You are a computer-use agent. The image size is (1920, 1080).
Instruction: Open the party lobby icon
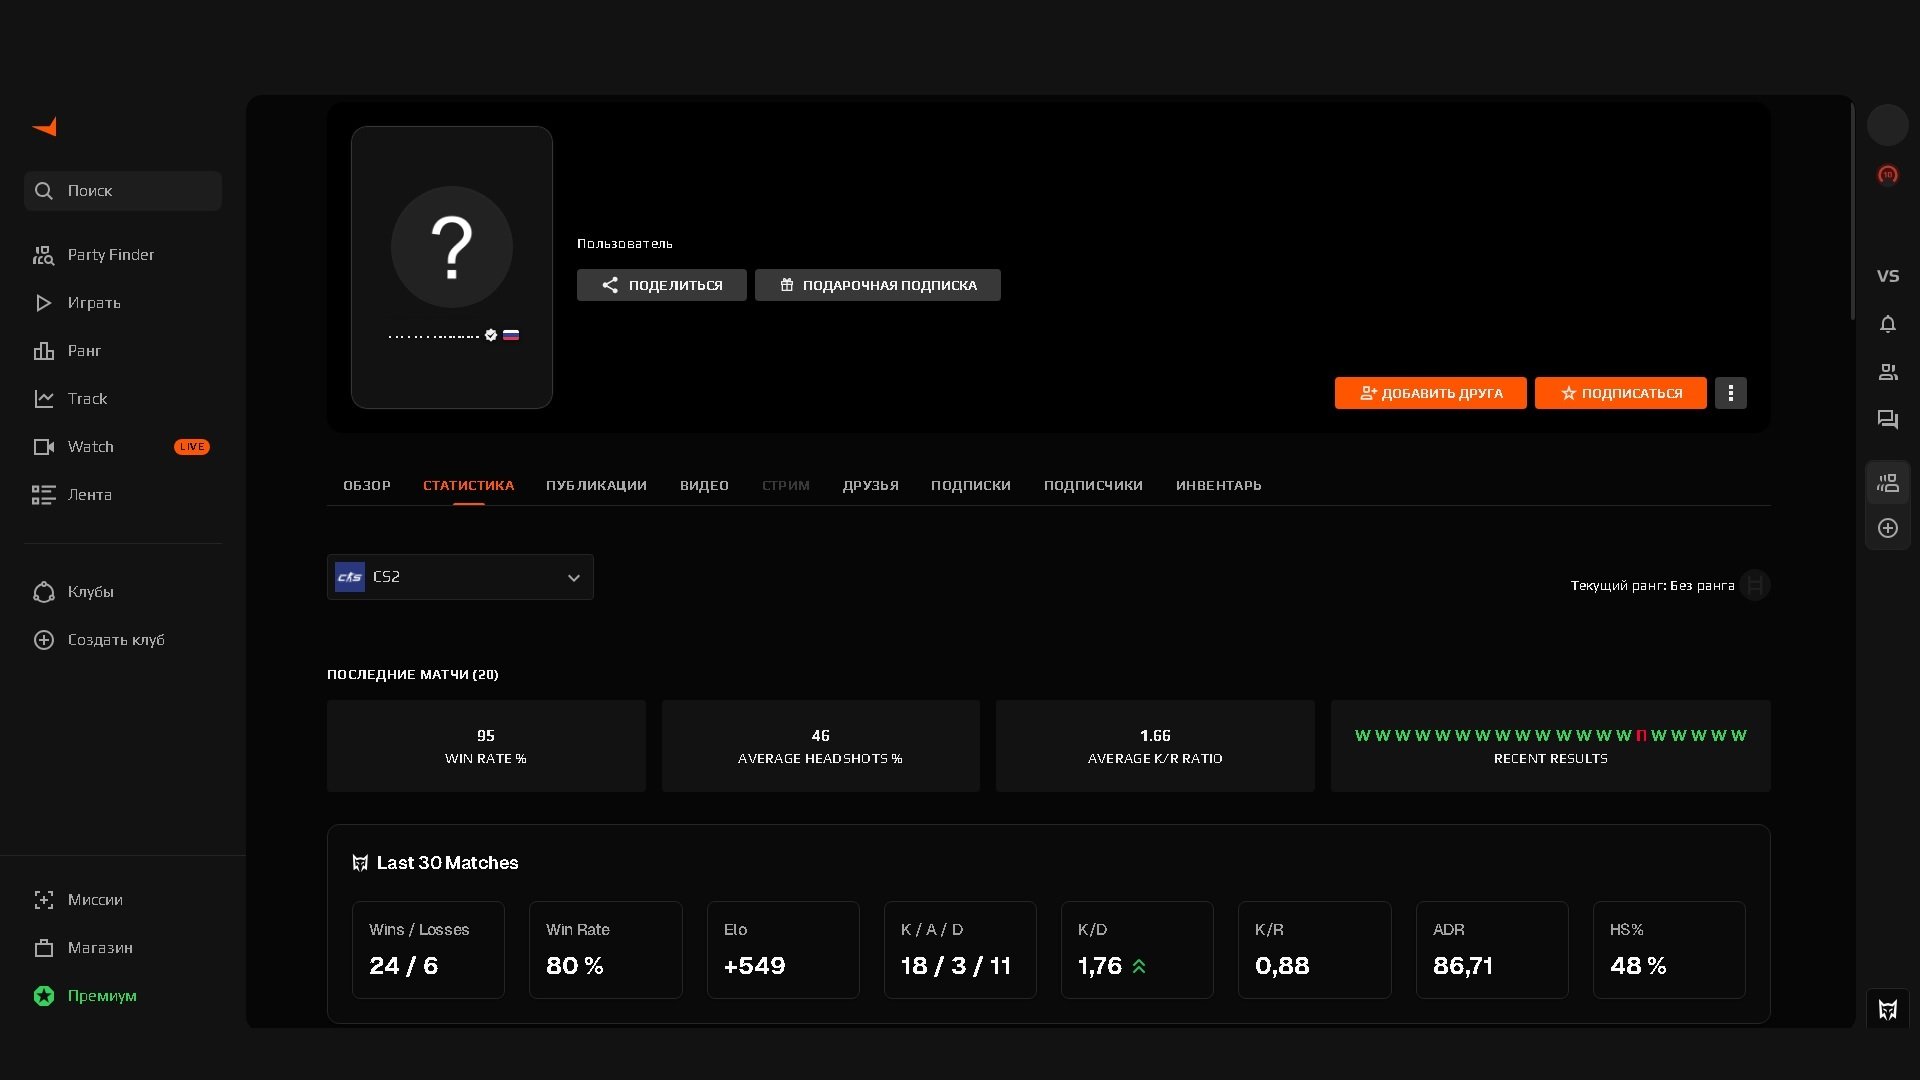click(x=1887, y=484)
